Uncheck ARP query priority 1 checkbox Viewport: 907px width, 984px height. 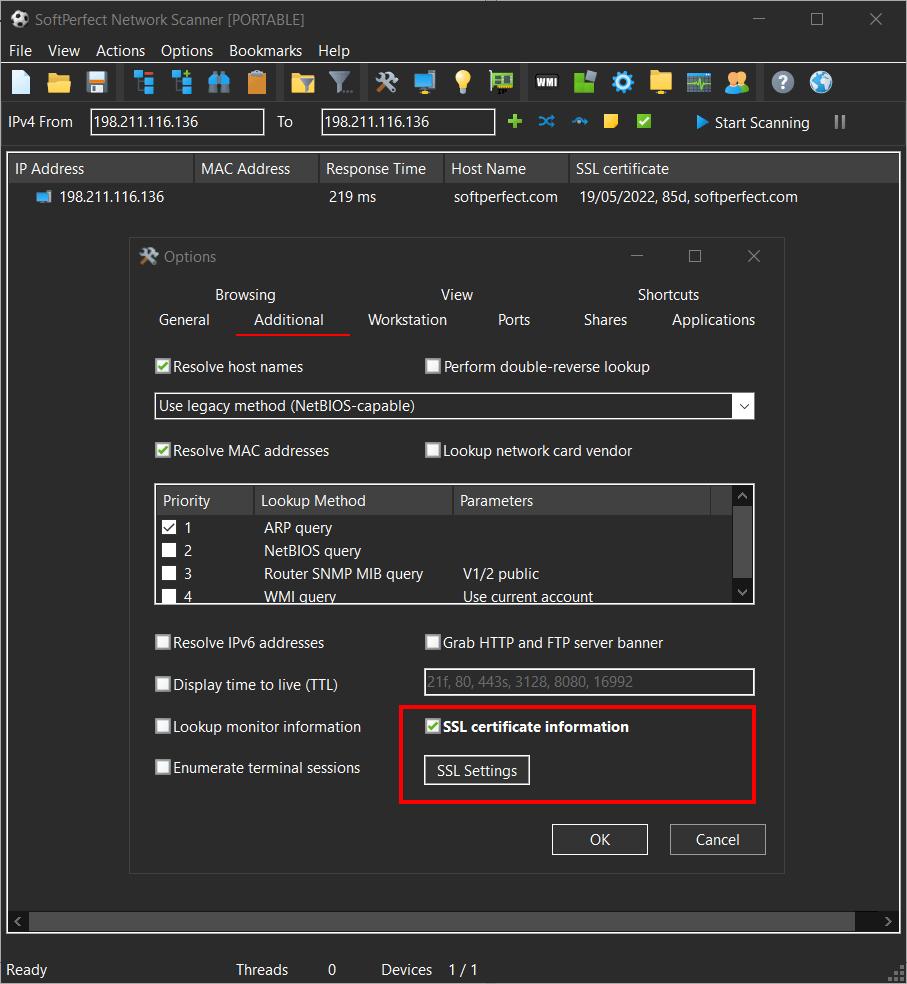(x=169, y=527)
